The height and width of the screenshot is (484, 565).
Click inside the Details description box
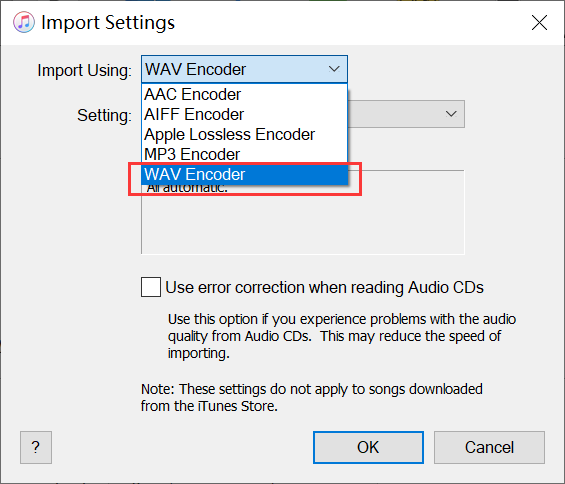coord(303,220)
